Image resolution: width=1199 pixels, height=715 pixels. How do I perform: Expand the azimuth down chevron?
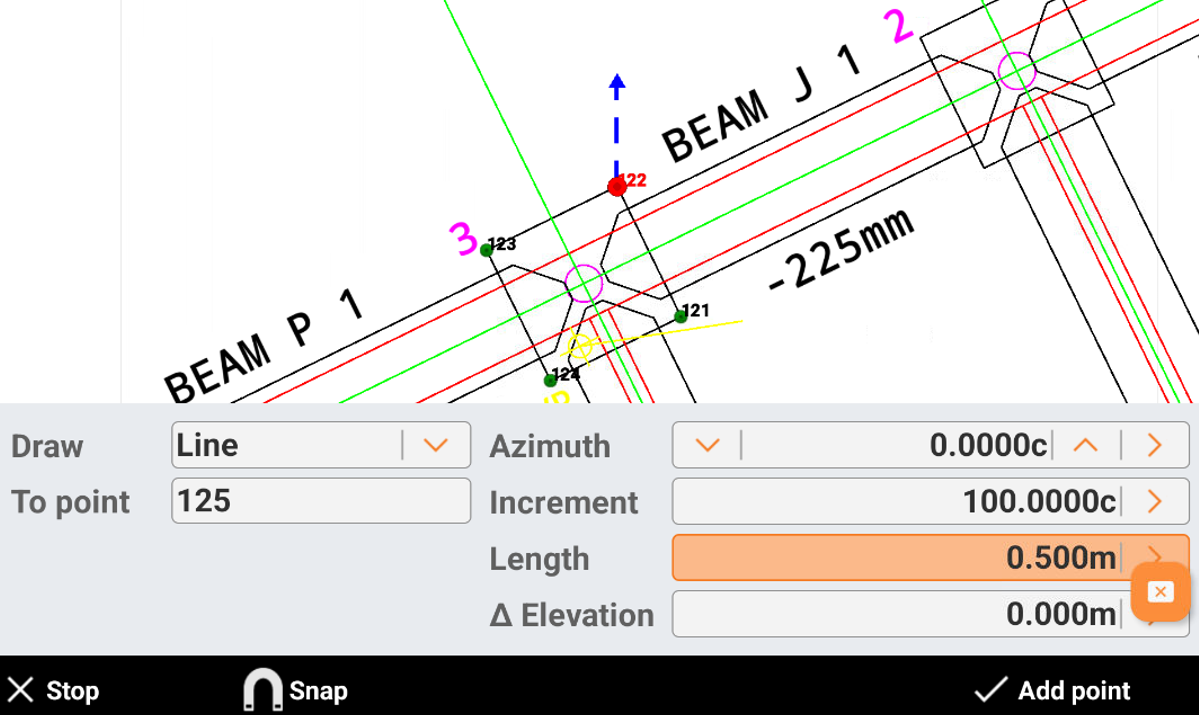tap(706, 445)
